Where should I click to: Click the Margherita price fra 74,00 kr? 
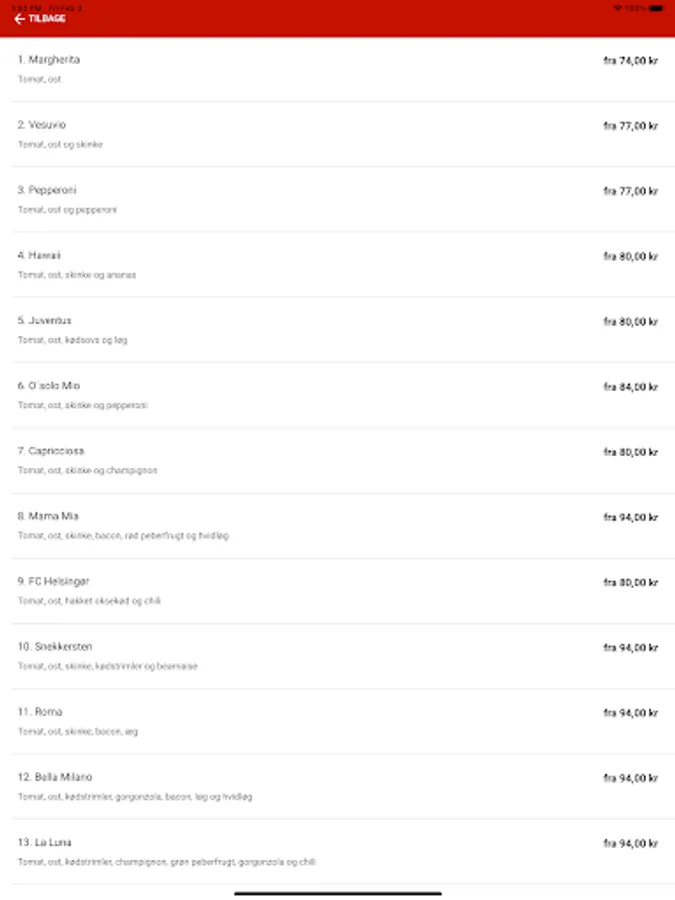[630, 60]
